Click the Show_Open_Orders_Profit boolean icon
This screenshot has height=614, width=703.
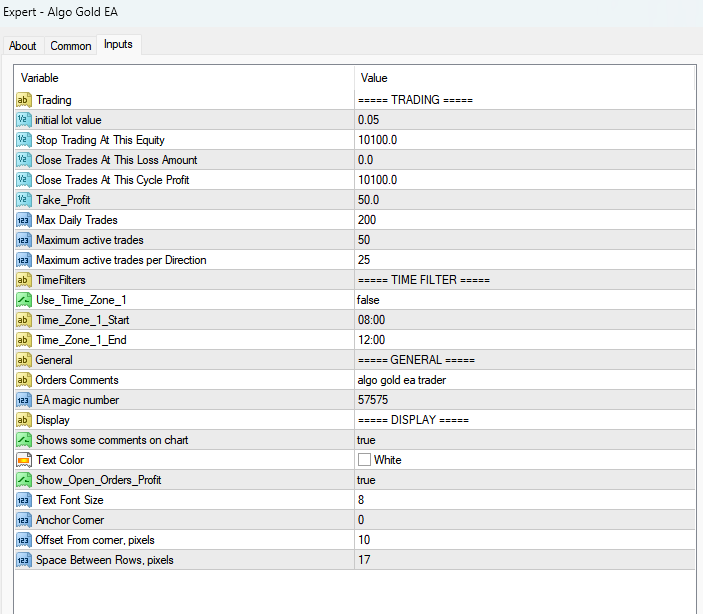(24, 480)
